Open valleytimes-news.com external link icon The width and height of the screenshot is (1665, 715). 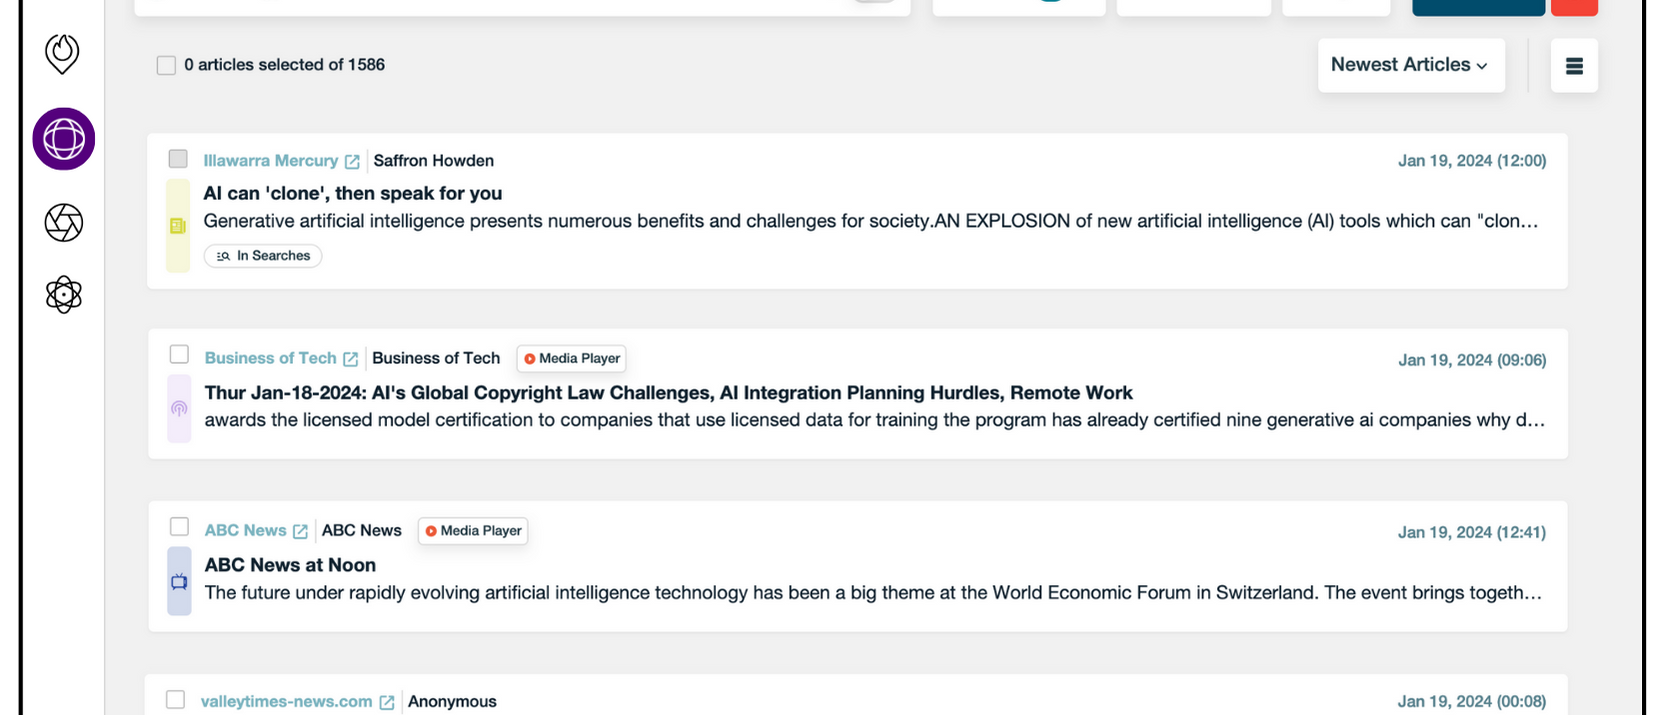coord(387,702)
